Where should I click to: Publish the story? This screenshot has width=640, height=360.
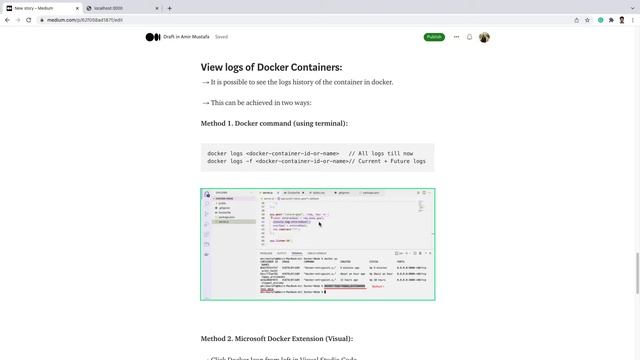tap(434, 37)
